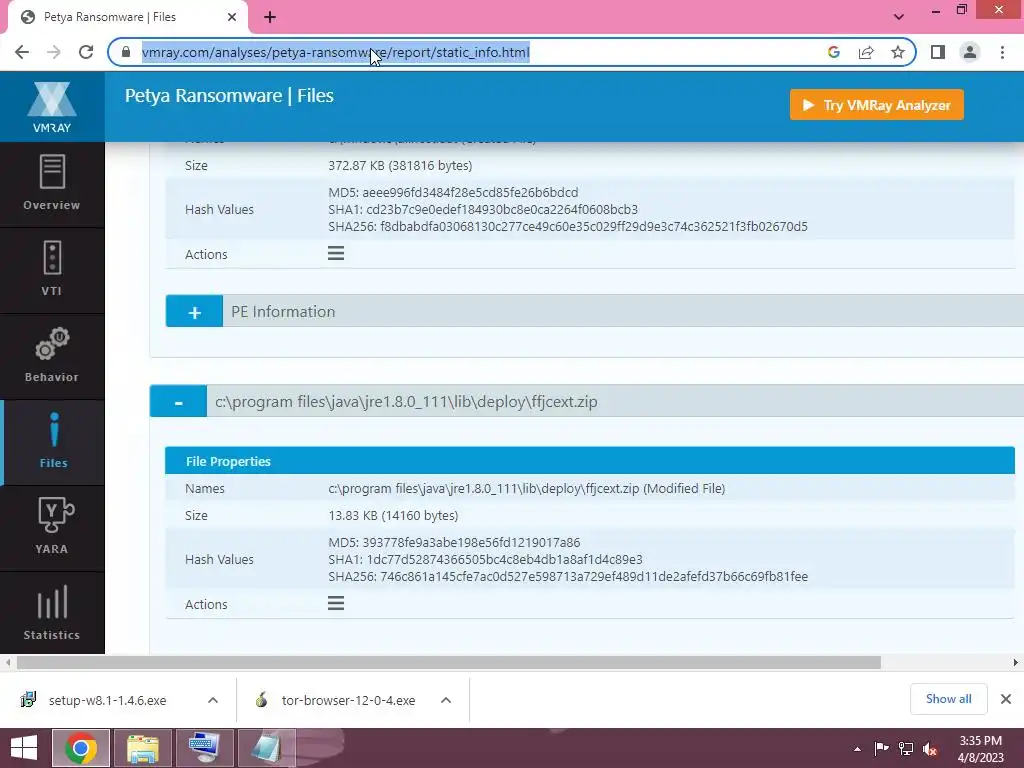Open the clock showing 3:35 PM

tap(980, 749)
